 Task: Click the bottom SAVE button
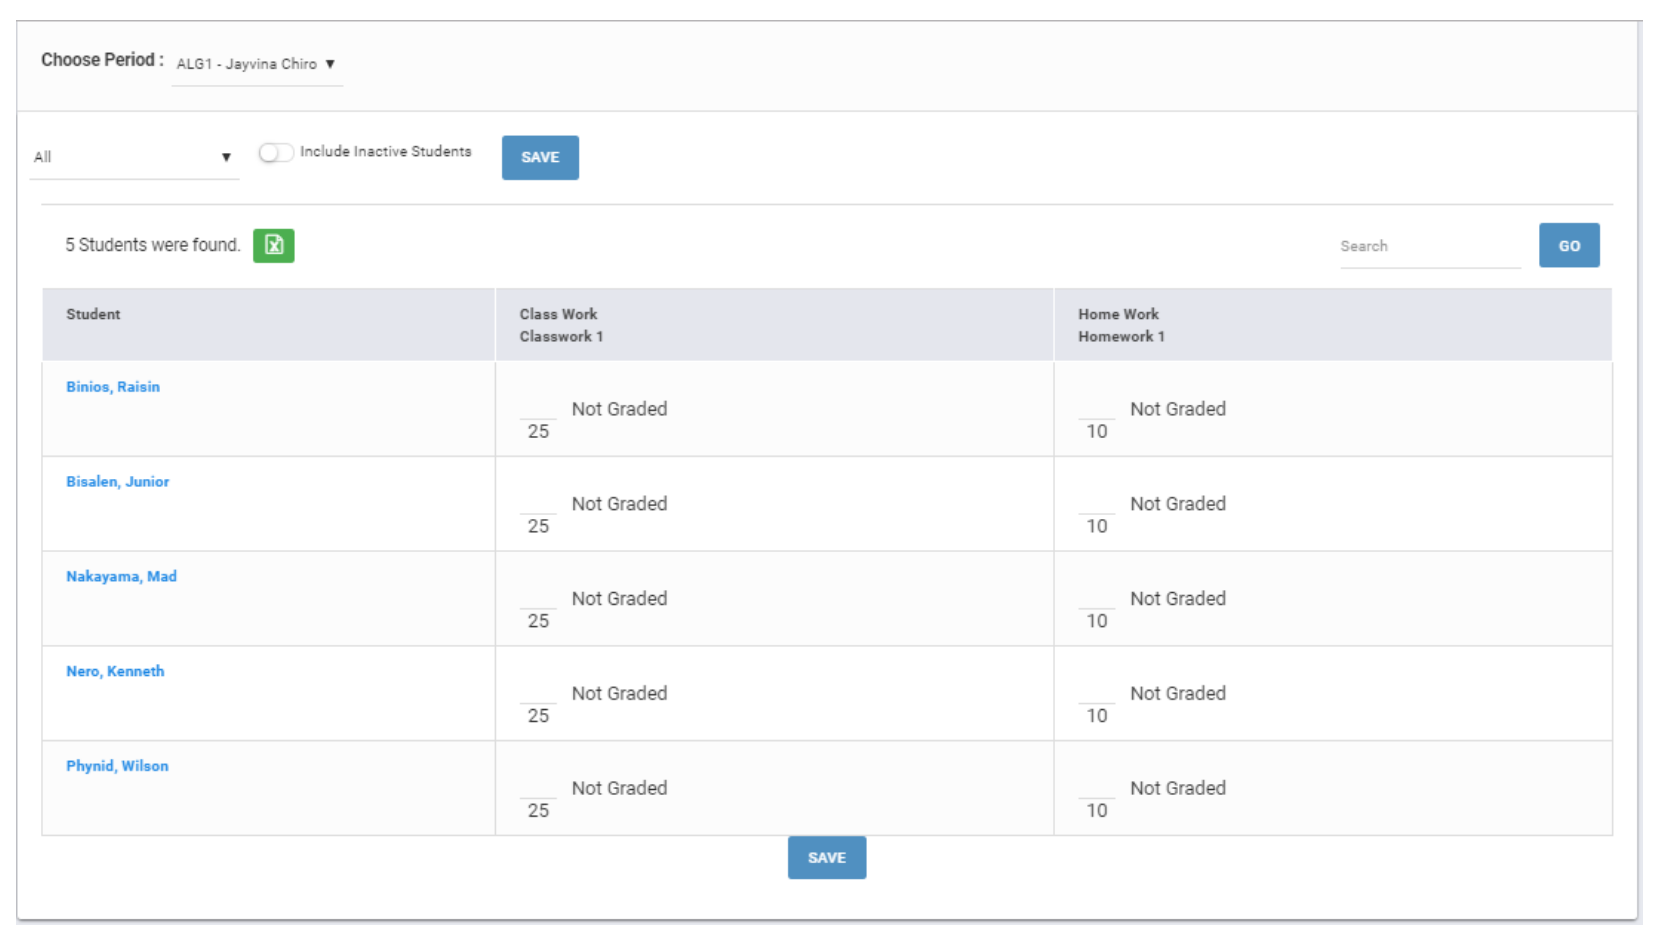pos(826,857)
